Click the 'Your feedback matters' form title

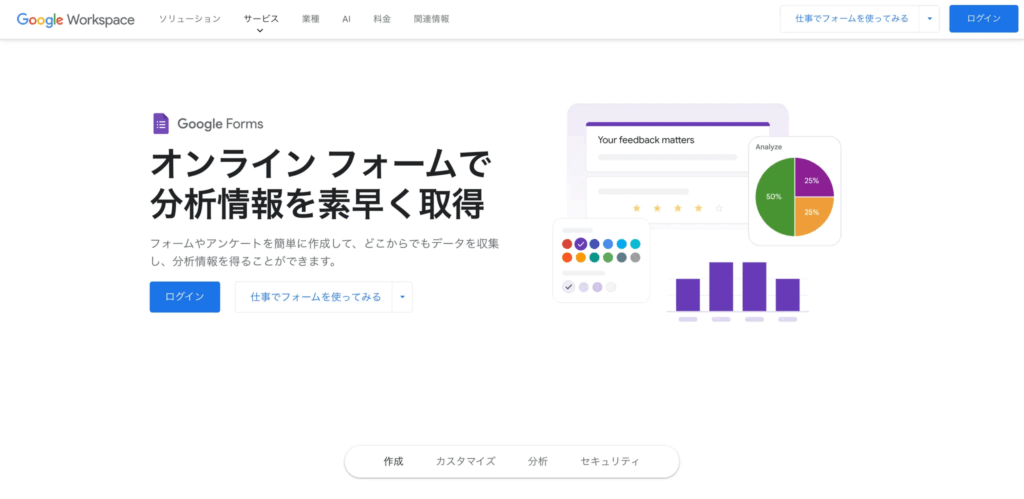pos(646,140)
